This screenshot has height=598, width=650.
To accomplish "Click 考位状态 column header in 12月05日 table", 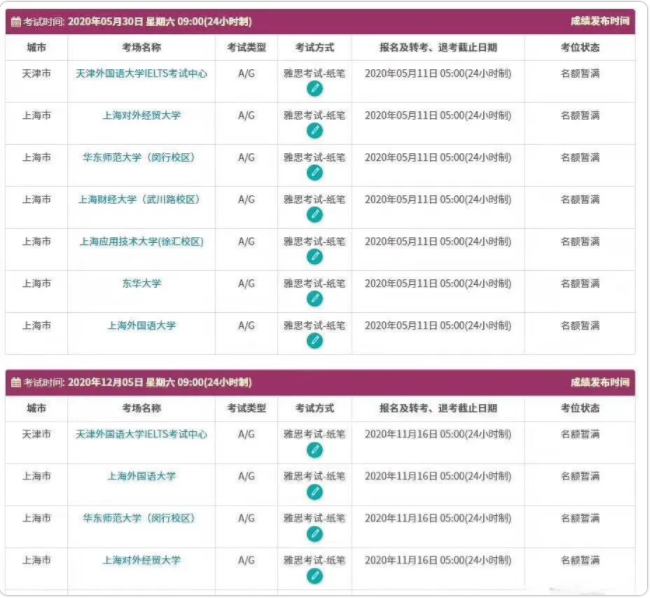I will 580,408.
